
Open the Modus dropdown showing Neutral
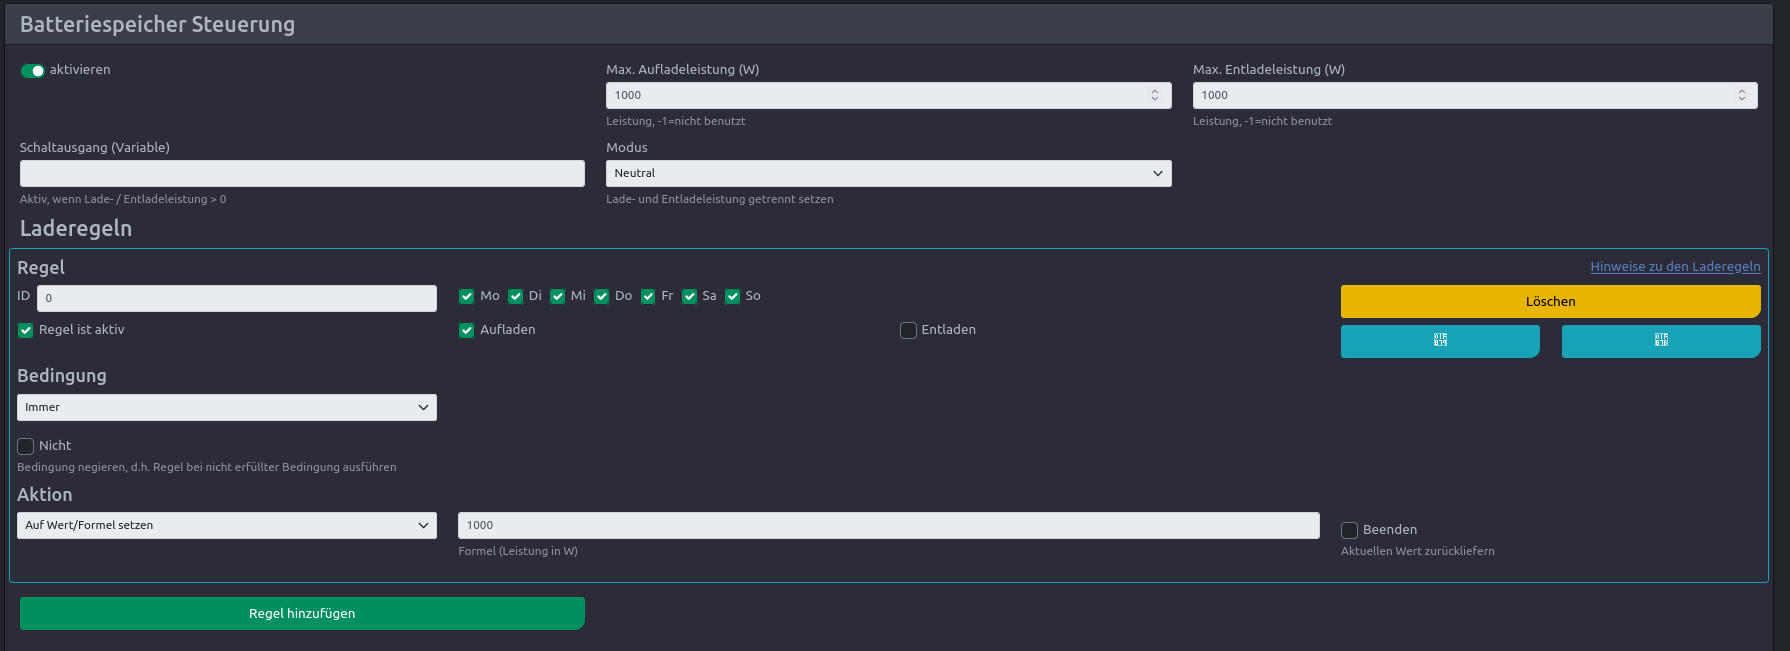pos(888,173)
